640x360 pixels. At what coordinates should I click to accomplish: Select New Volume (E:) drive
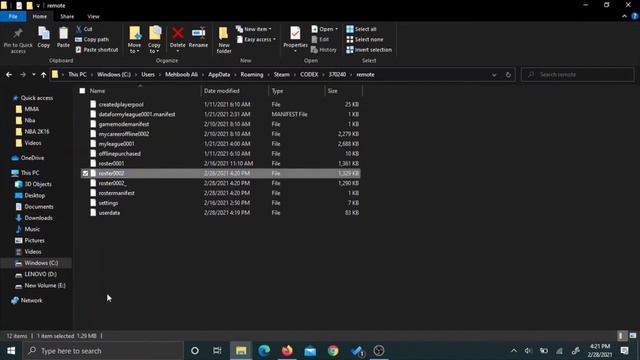[x=45, y=285]
